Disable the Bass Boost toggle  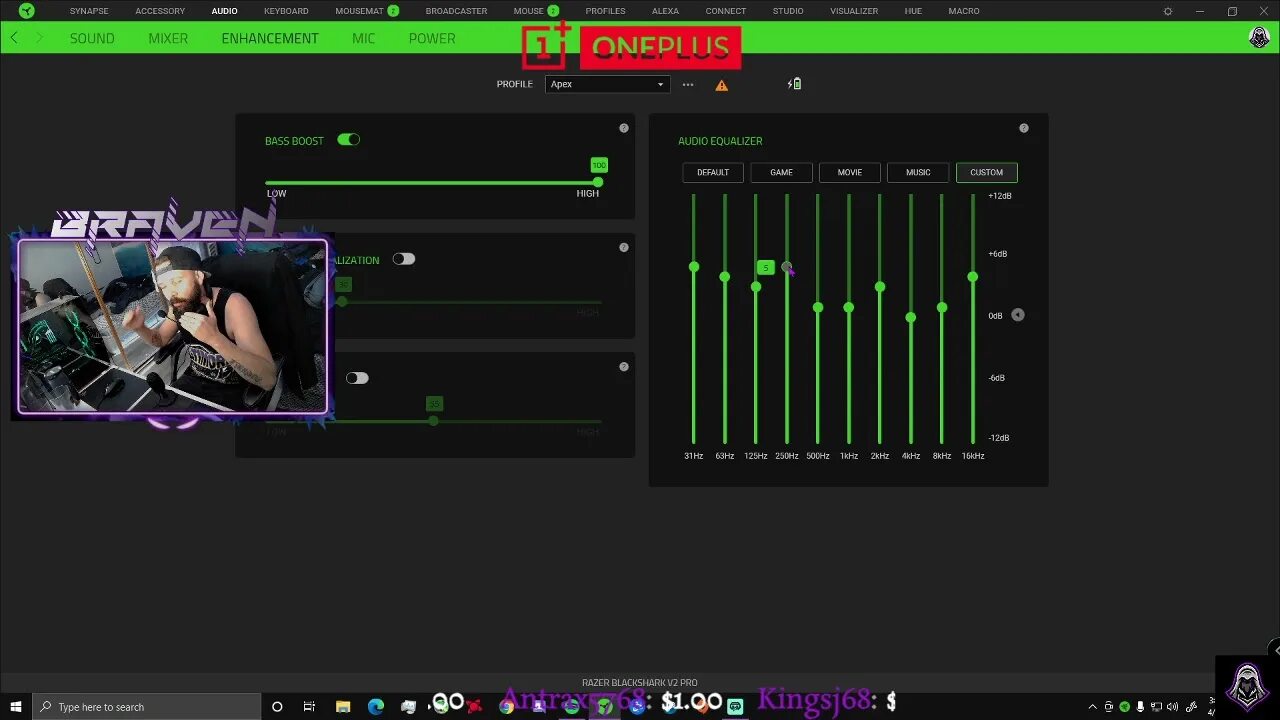click(348, 140)
